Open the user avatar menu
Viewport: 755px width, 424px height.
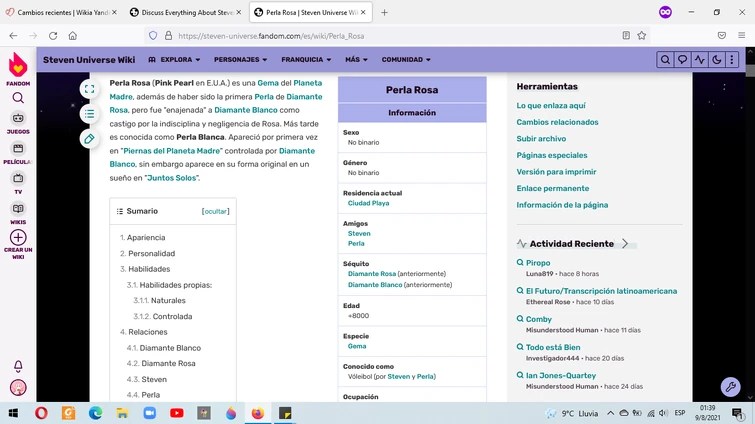(x=18, y=387)
